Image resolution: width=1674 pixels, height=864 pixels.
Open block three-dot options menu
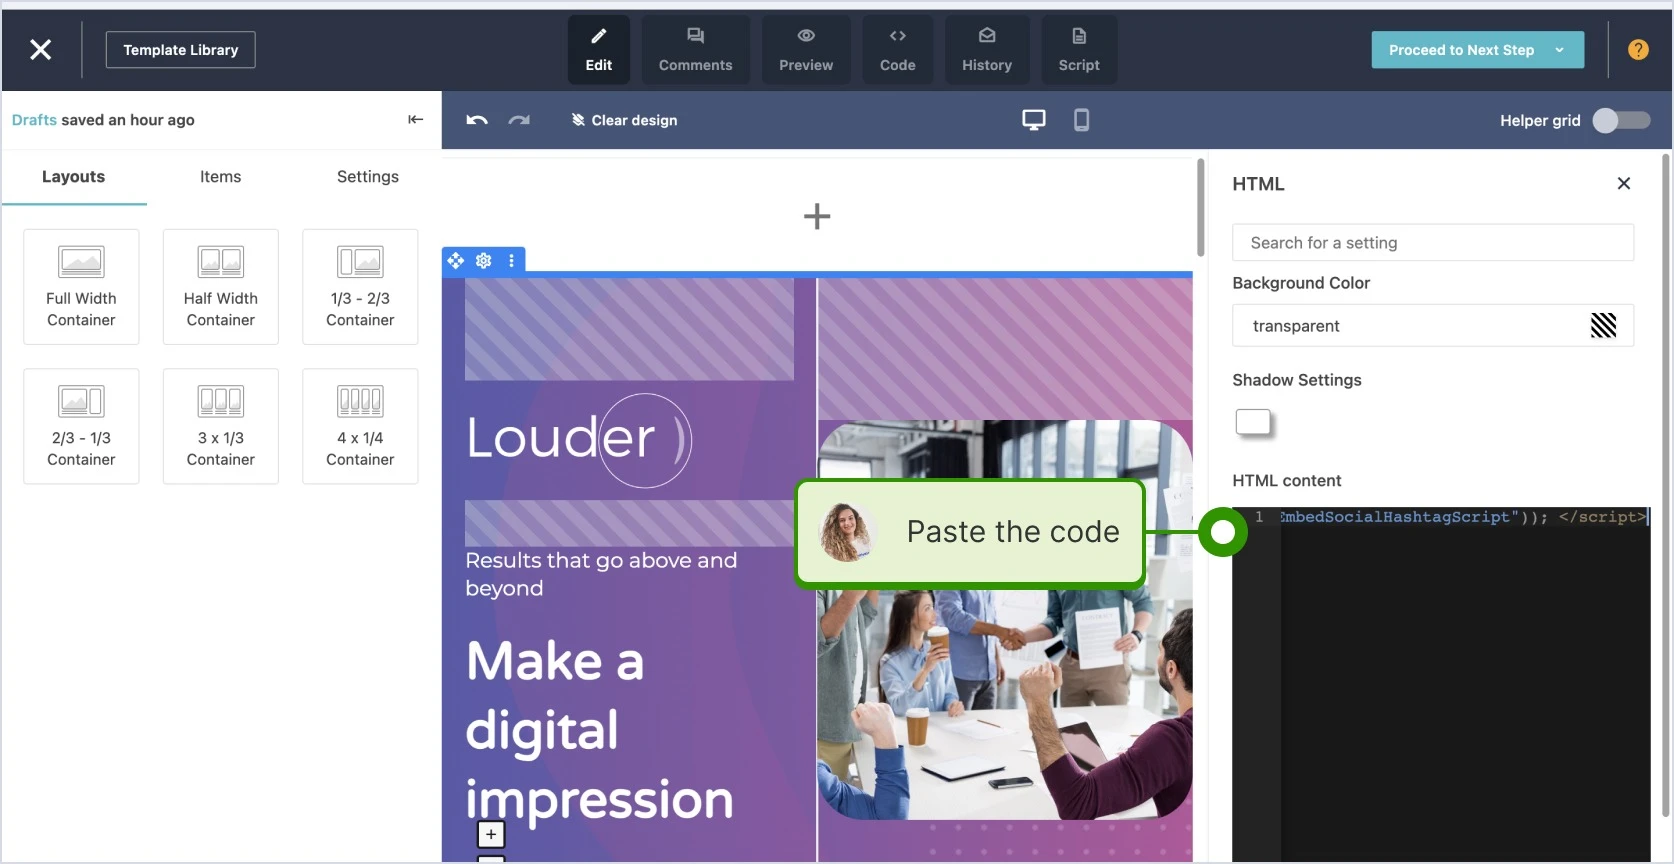(511, 261)
